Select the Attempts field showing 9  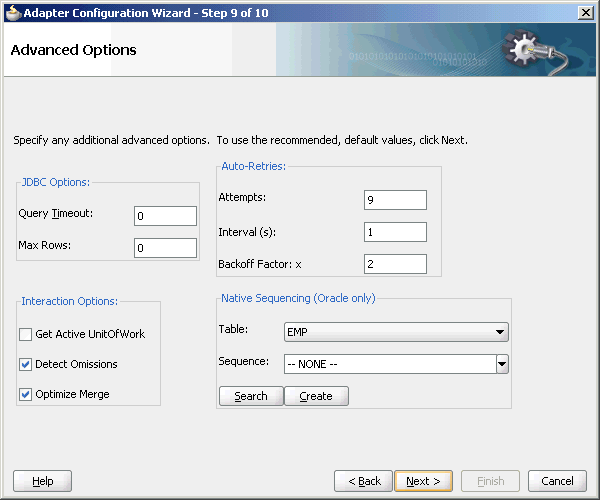tap(395, 200)
